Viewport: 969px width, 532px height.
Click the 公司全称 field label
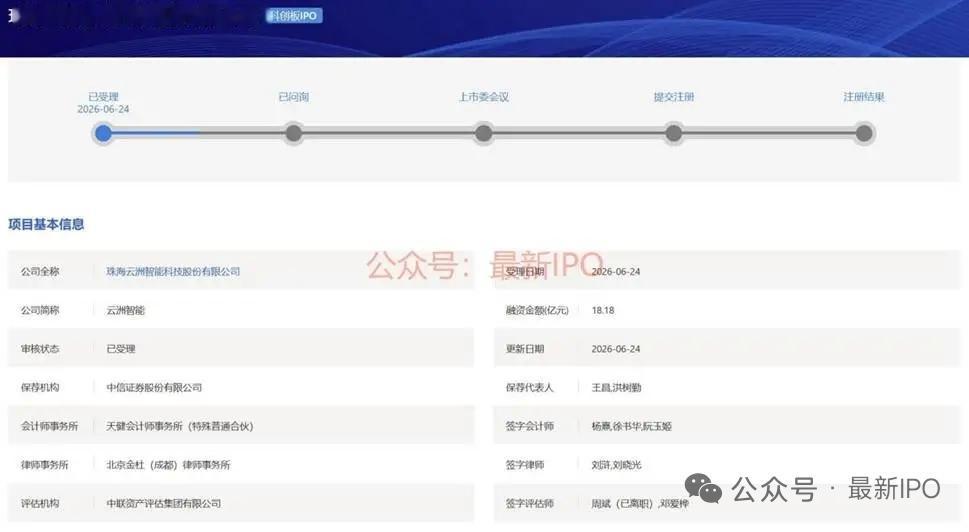tap(40, 271)
